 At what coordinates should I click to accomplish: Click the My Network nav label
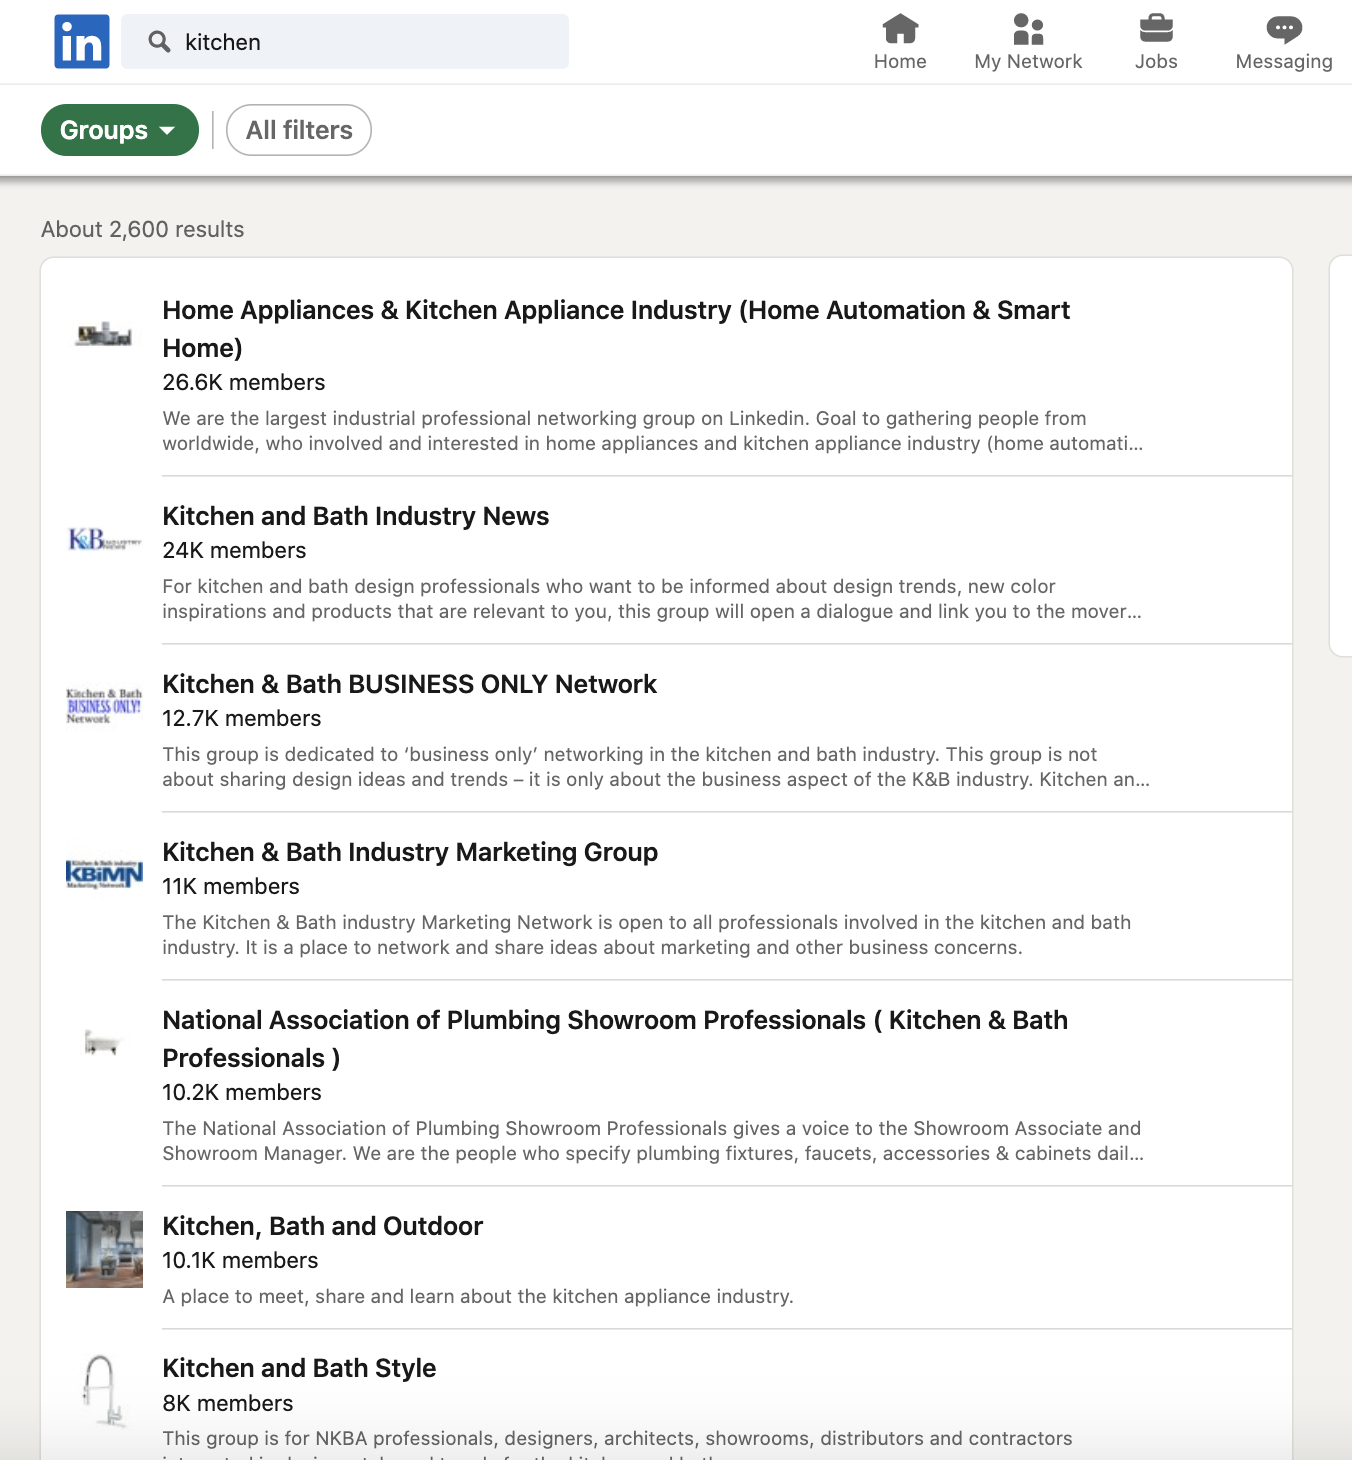point(1028,61)
